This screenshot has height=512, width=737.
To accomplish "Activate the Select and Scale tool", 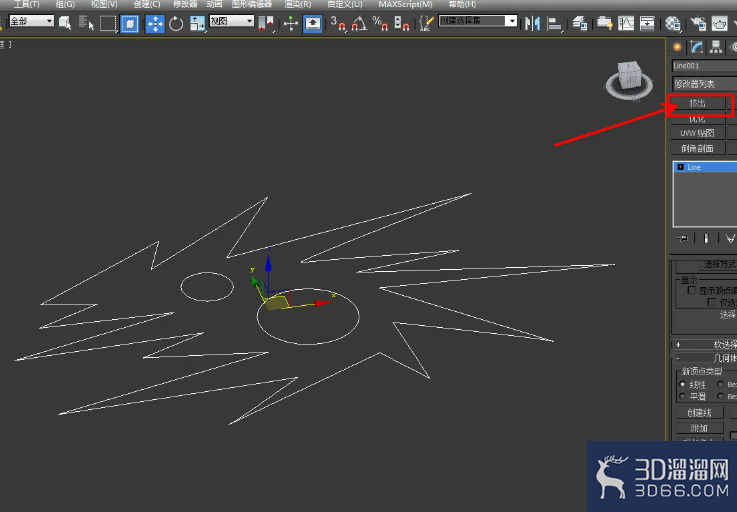I will 197,24.
